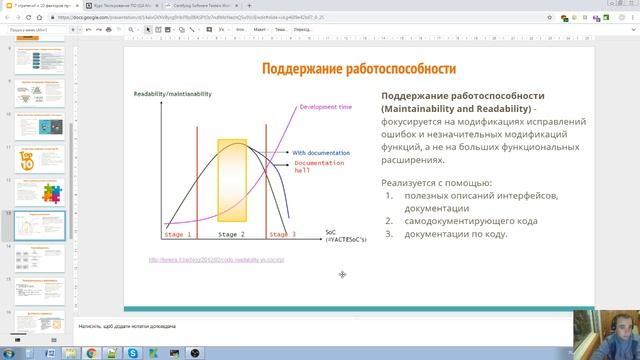Image resolution: width=640 pixels, height=360 pixels.
Task: Click the speaker notes field
Action: (x=322, y=327)
